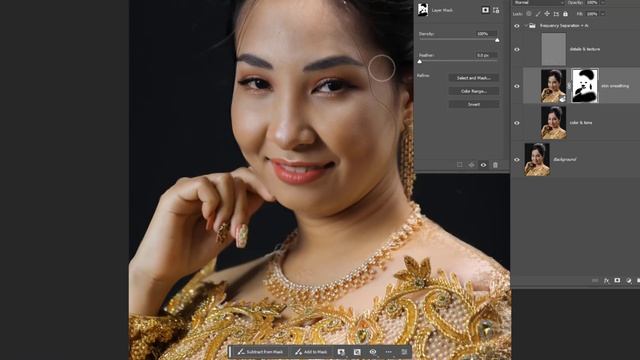This screenshot has height=360, width=640.
Task: Click the folder icon of Frequency Separation group
Action: click(532, 26)
